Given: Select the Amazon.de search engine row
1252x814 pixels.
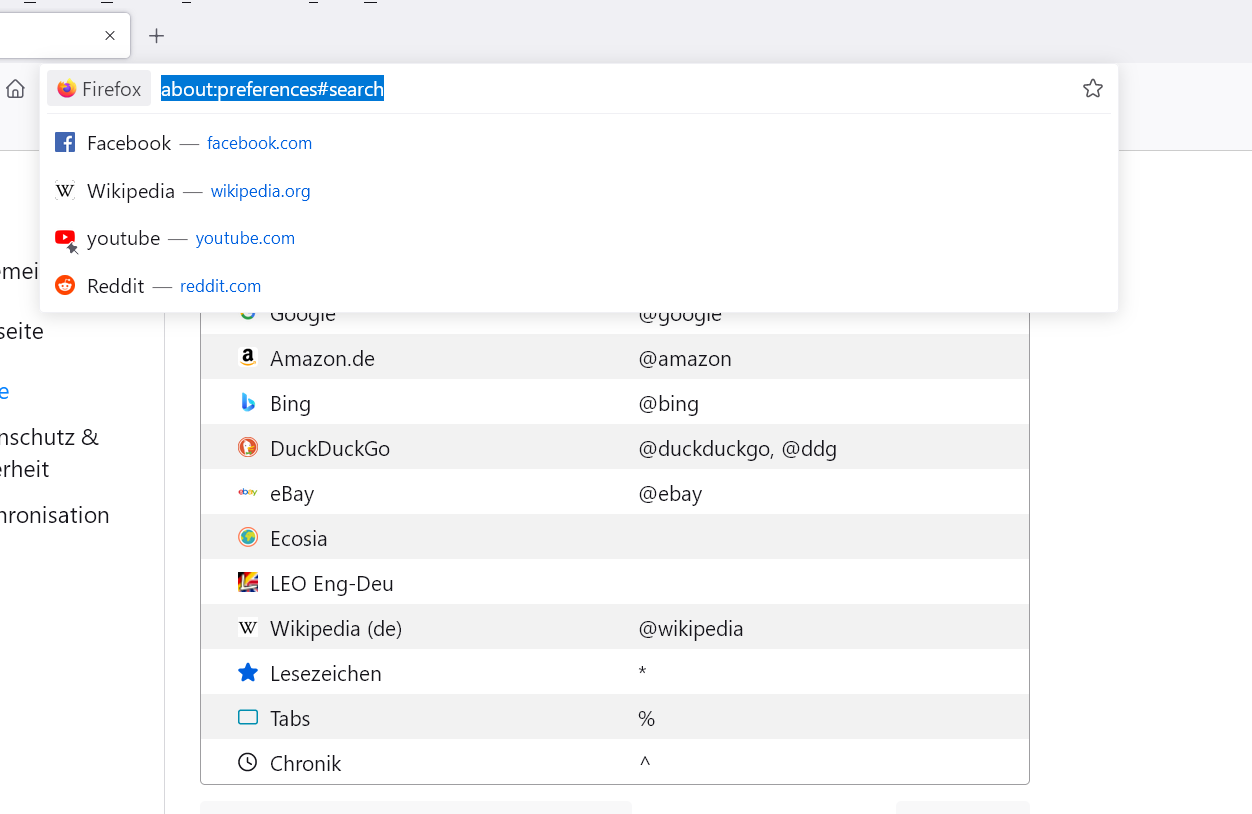Looking at the screenshot, I should coord(322,358).
